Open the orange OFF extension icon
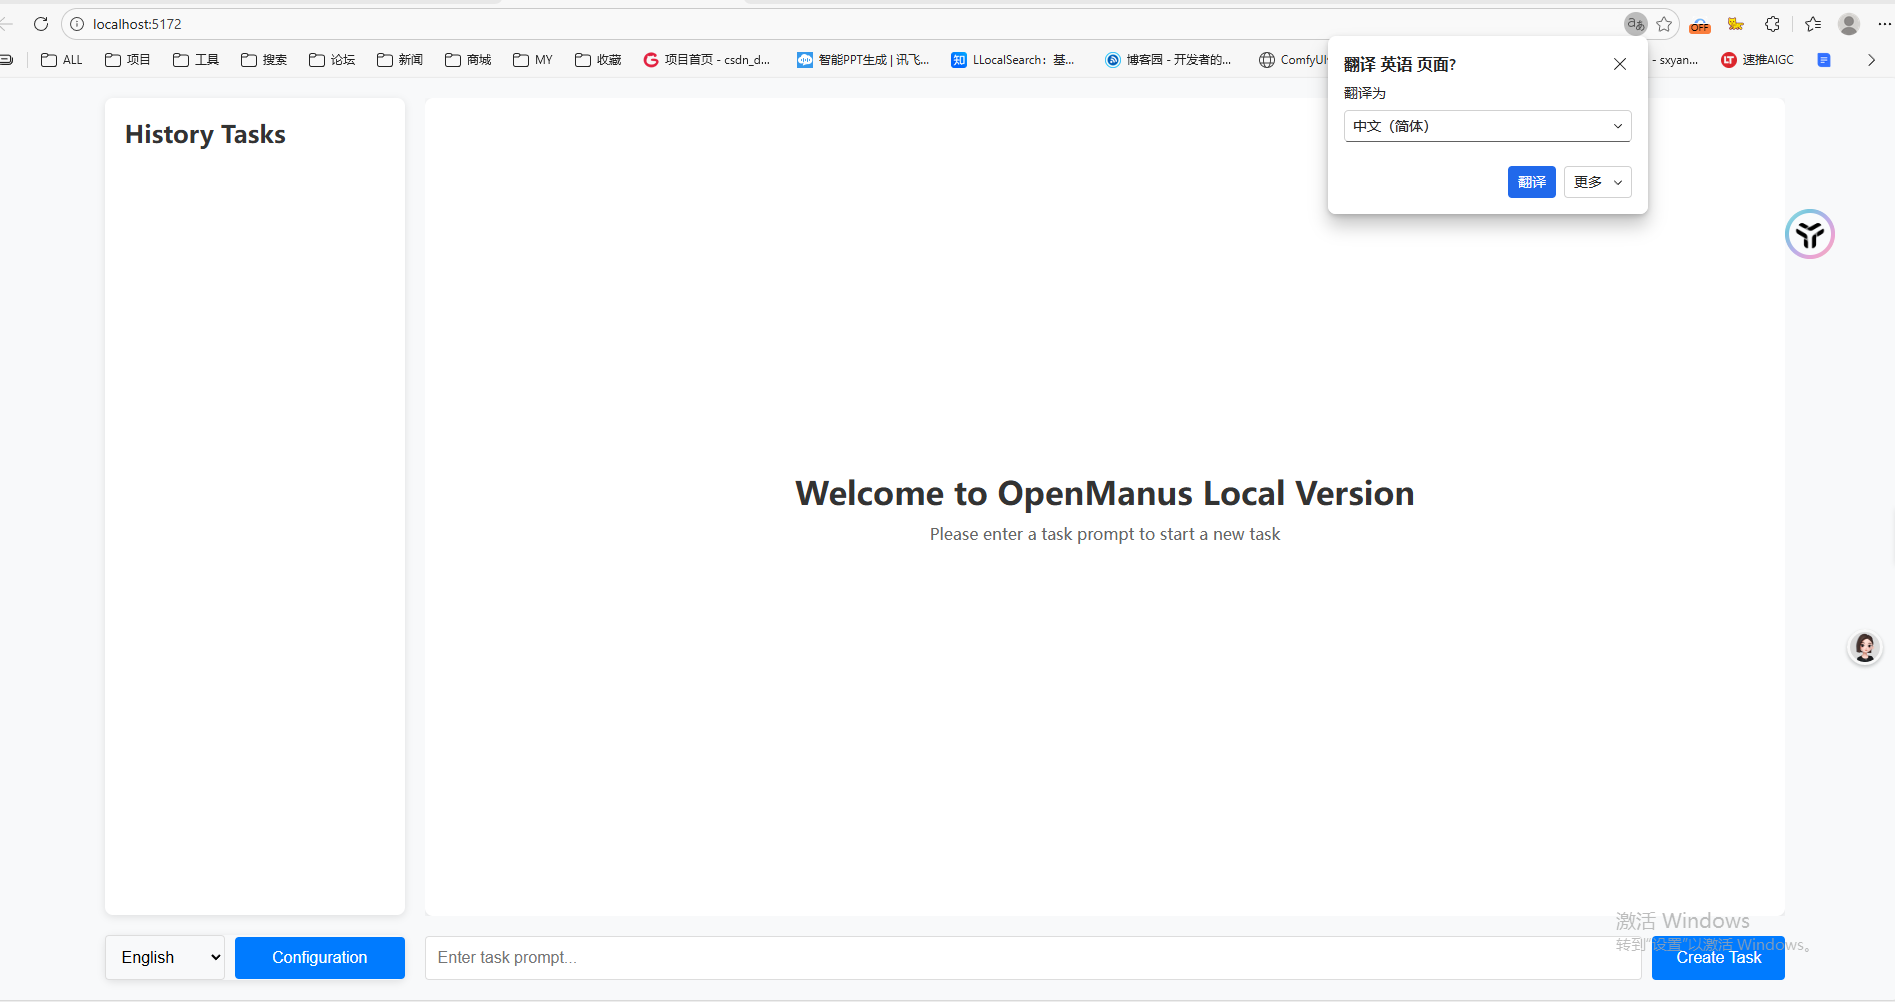The height and width of the screenshot is (1002, 1895). [1700, 25]
